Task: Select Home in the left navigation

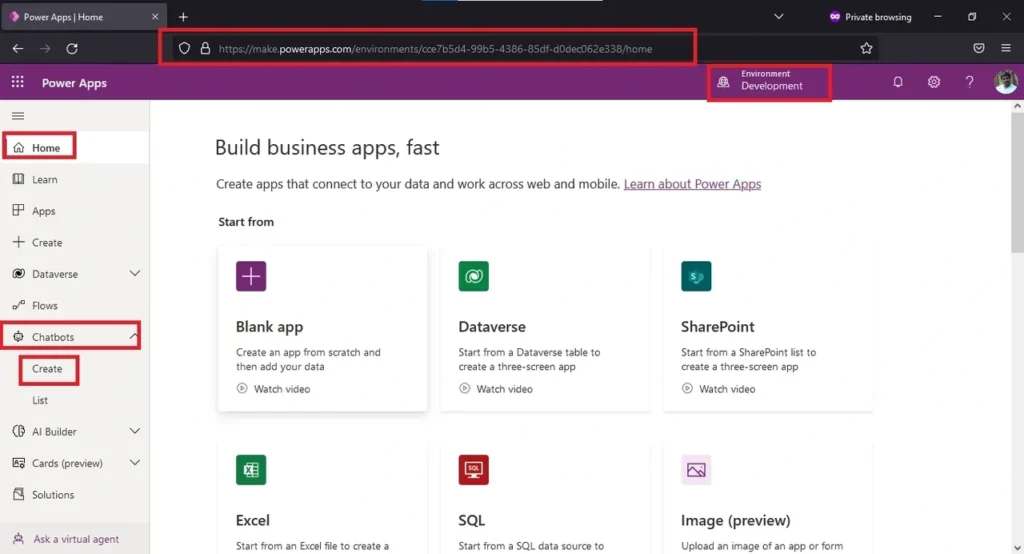Action: coord(74,148)
